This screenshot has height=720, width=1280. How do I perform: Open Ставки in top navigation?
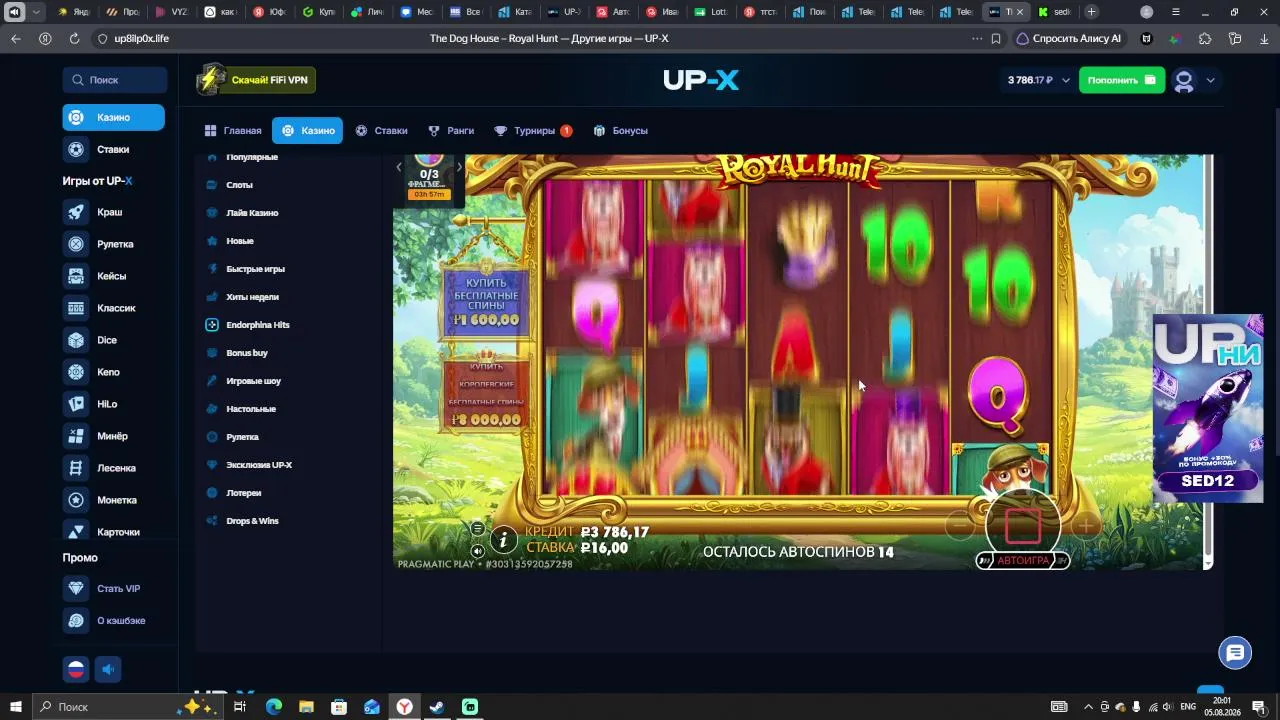[382, 131]
